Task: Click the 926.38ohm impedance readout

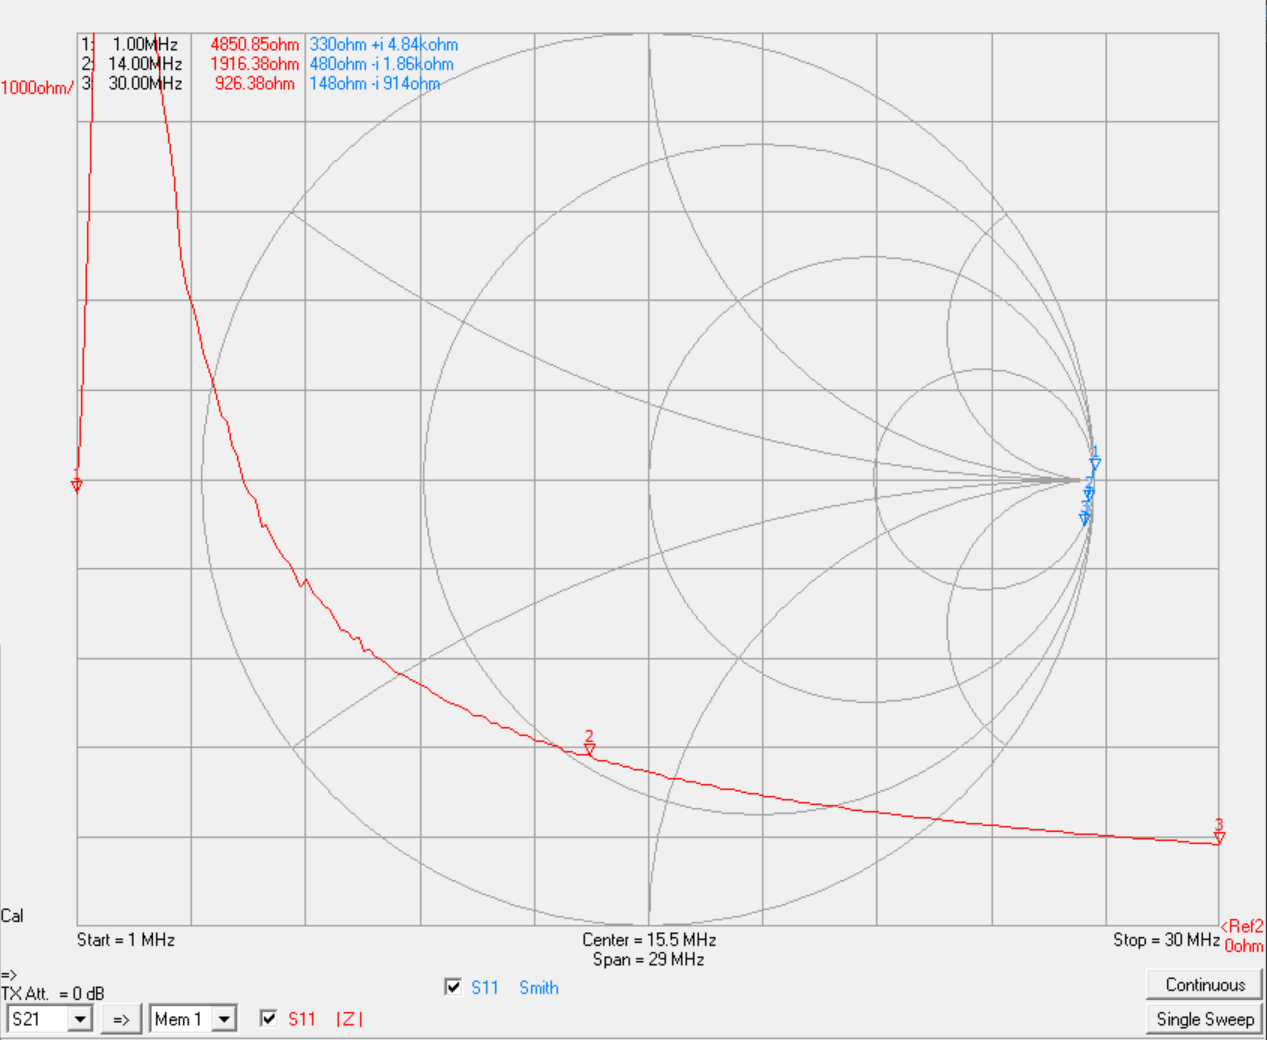Action: click(255, 83)
